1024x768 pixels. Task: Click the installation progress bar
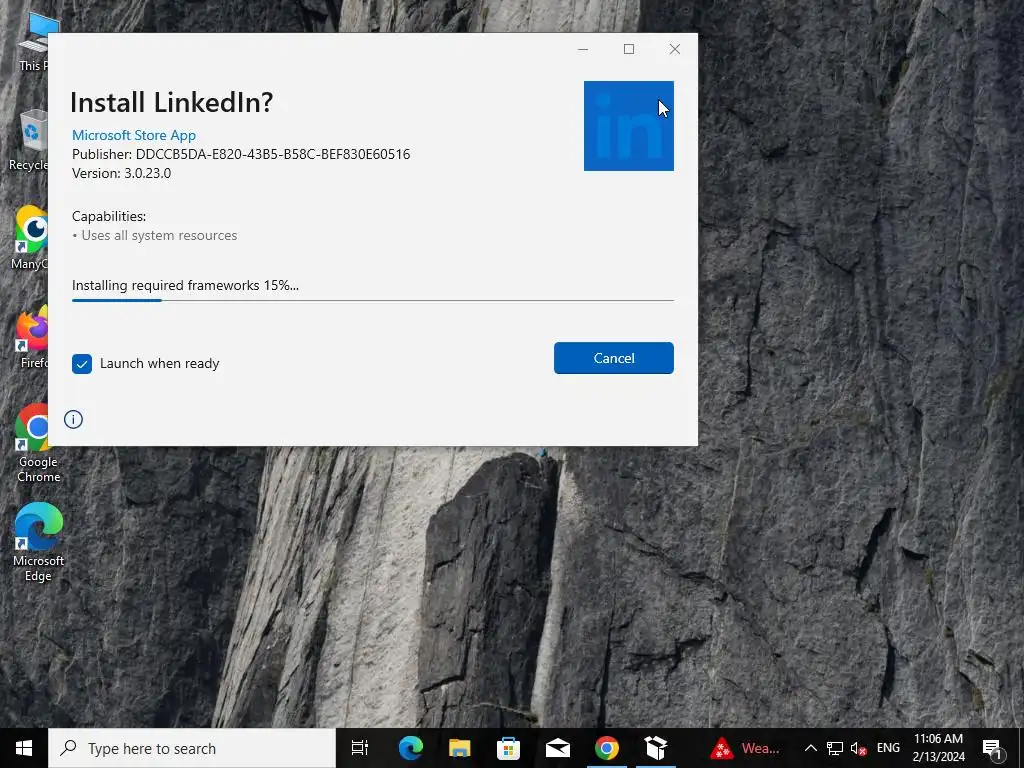point(372,300)
